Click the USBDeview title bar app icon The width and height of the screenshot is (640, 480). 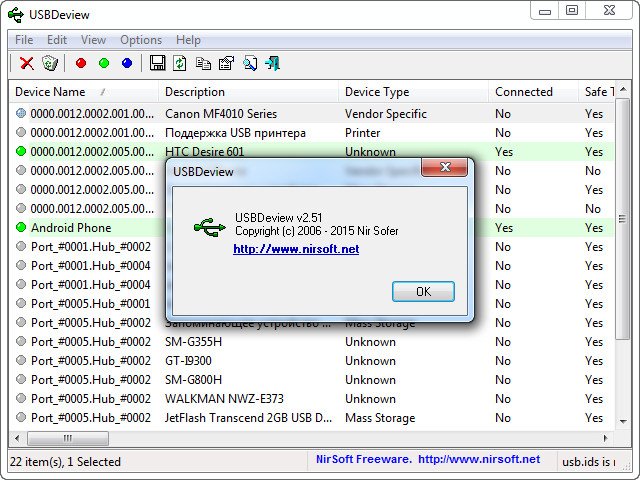coord(16,15)
